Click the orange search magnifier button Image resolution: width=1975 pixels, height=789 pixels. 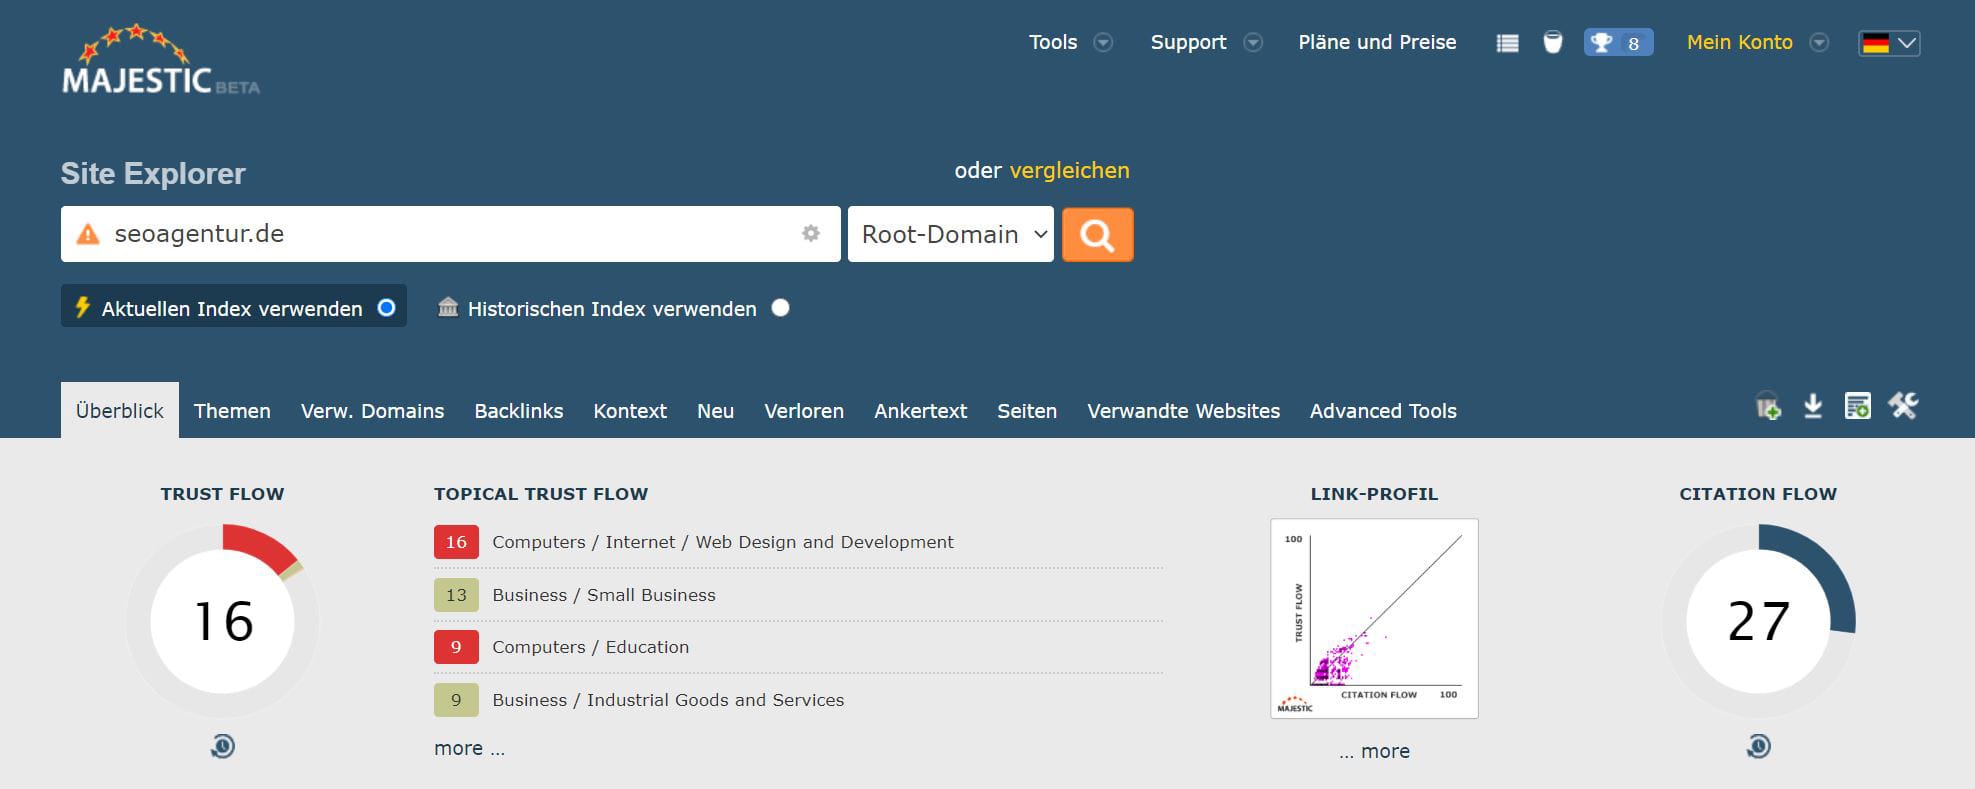(1097, 234)
